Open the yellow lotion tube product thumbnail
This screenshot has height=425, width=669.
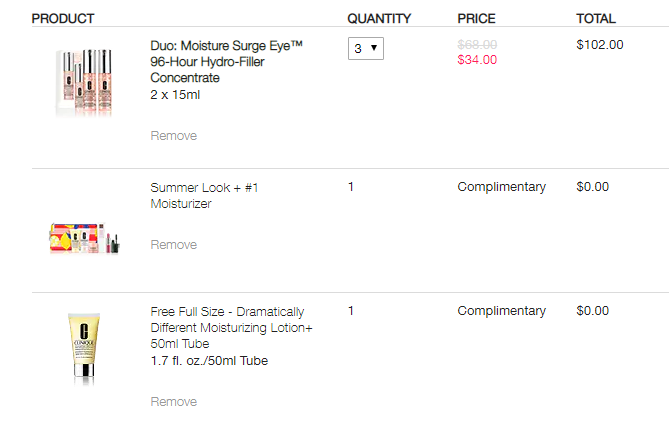pos(84,349)
